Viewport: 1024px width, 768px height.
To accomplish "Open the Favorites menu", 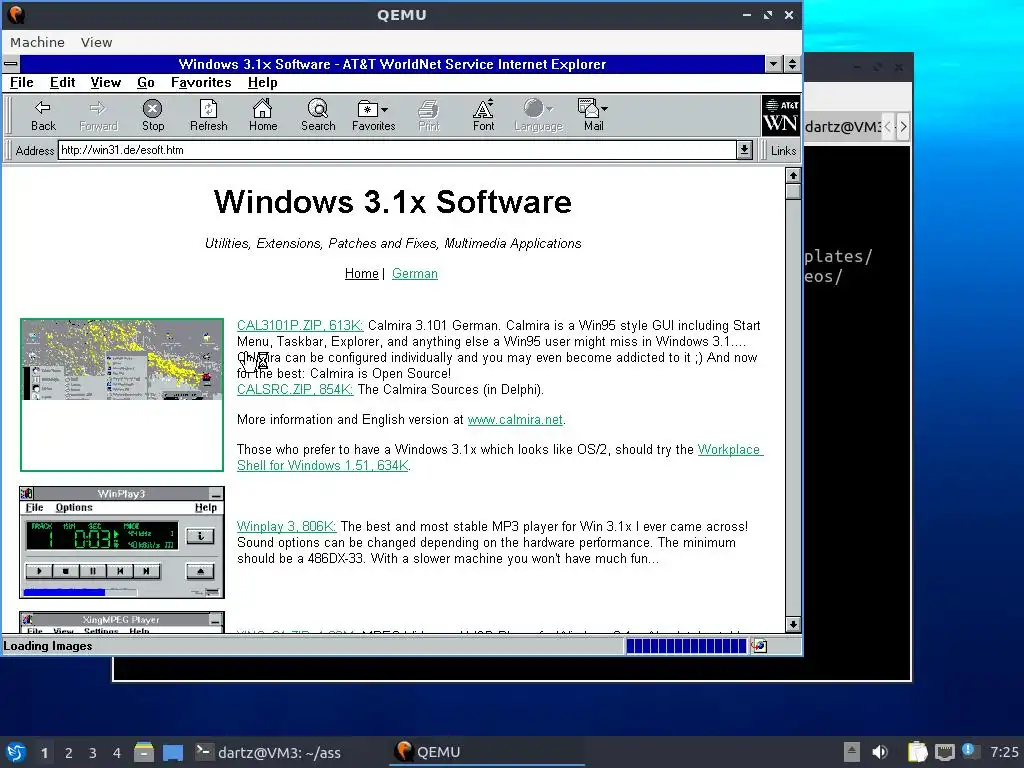I will click(x=201, y=83).
